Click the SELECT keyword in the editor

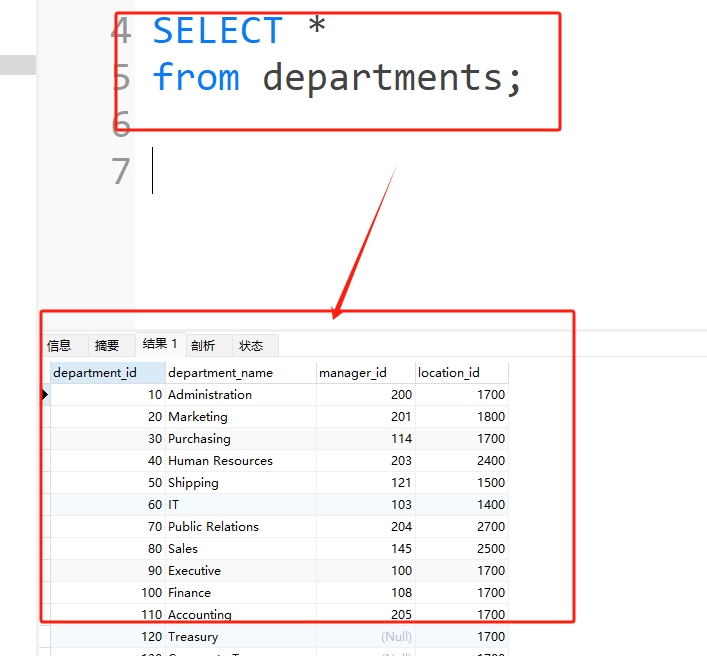[x=218, y=31]
